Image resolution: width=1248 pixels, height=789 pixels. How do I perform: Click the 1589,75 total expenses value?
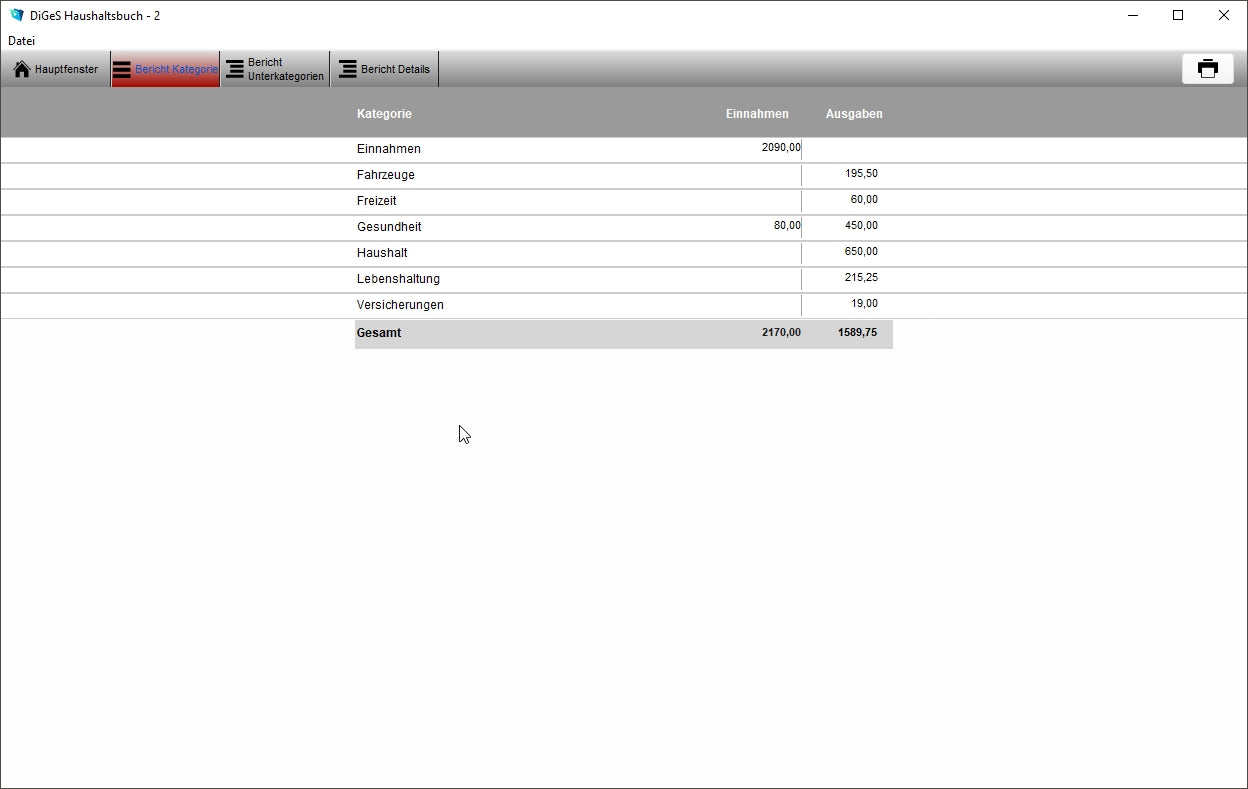coord(857,333)
